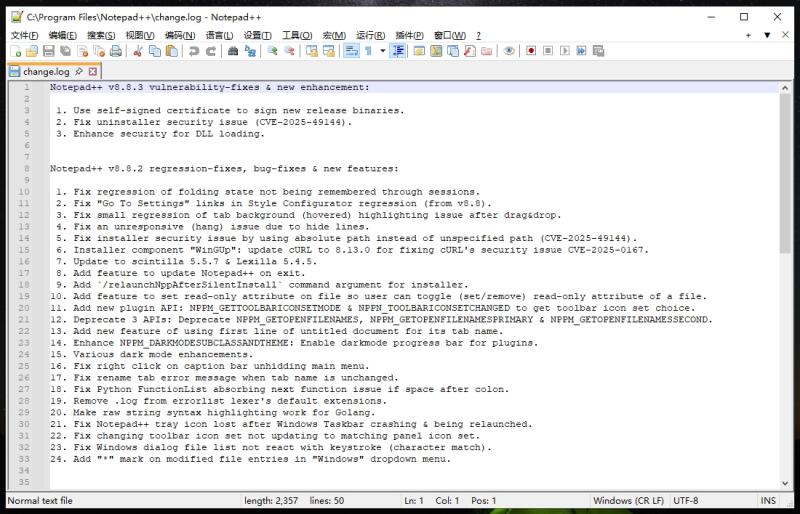800x514 pixels.
Task: Open the 视图(V) menu
Action: pos(140,35)
